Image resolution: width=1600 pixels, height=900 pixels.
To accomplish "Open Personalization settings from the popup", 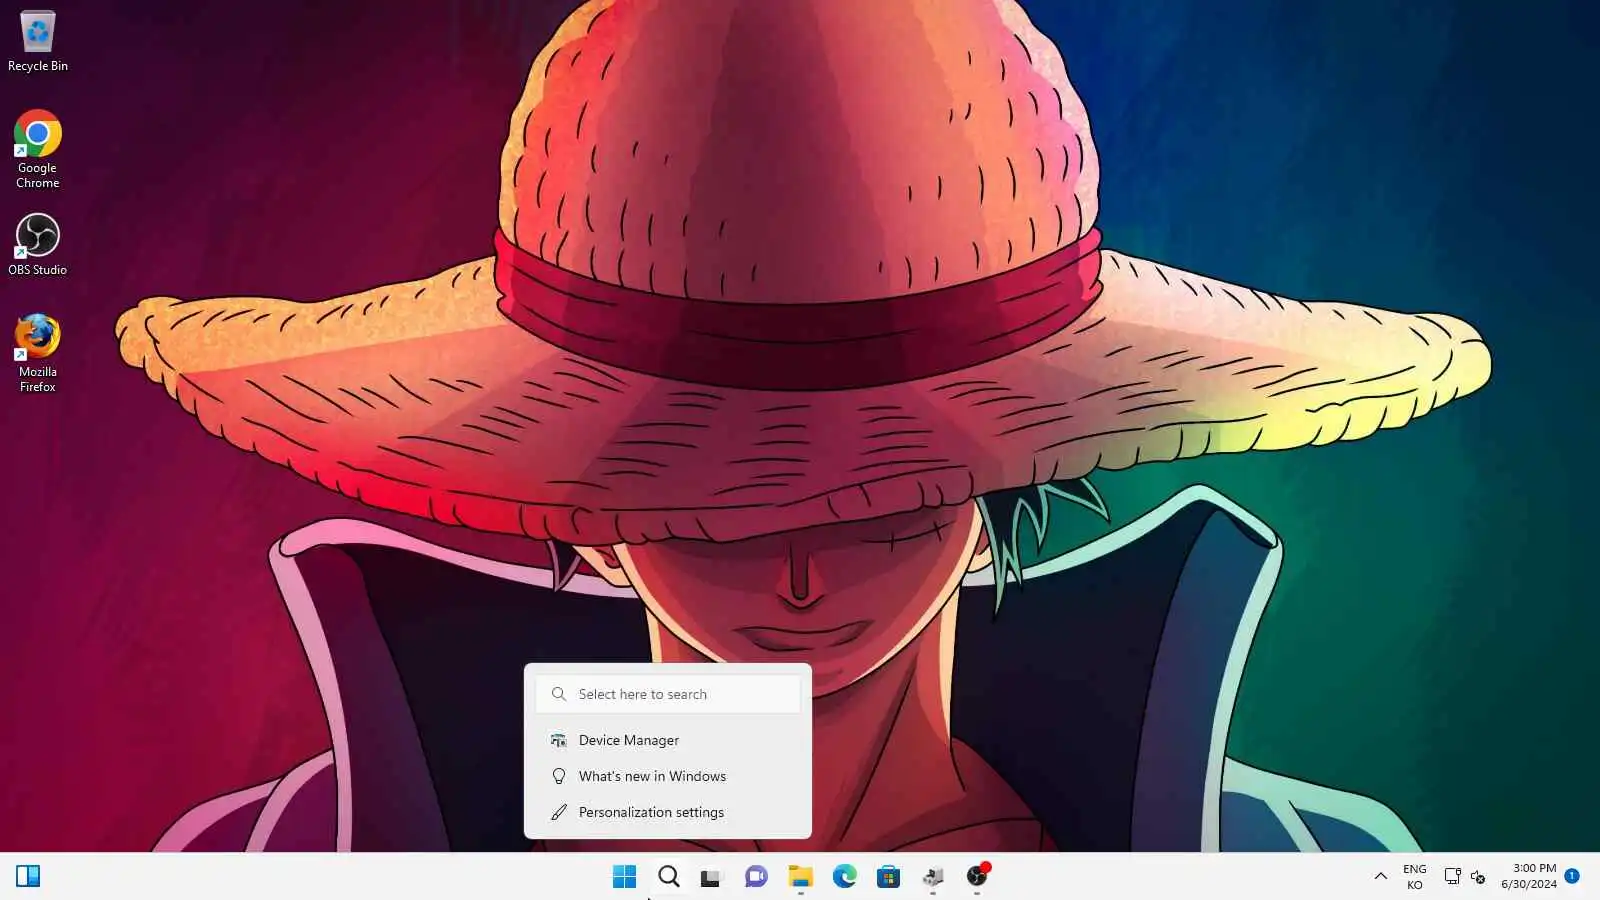I will 668,812.
